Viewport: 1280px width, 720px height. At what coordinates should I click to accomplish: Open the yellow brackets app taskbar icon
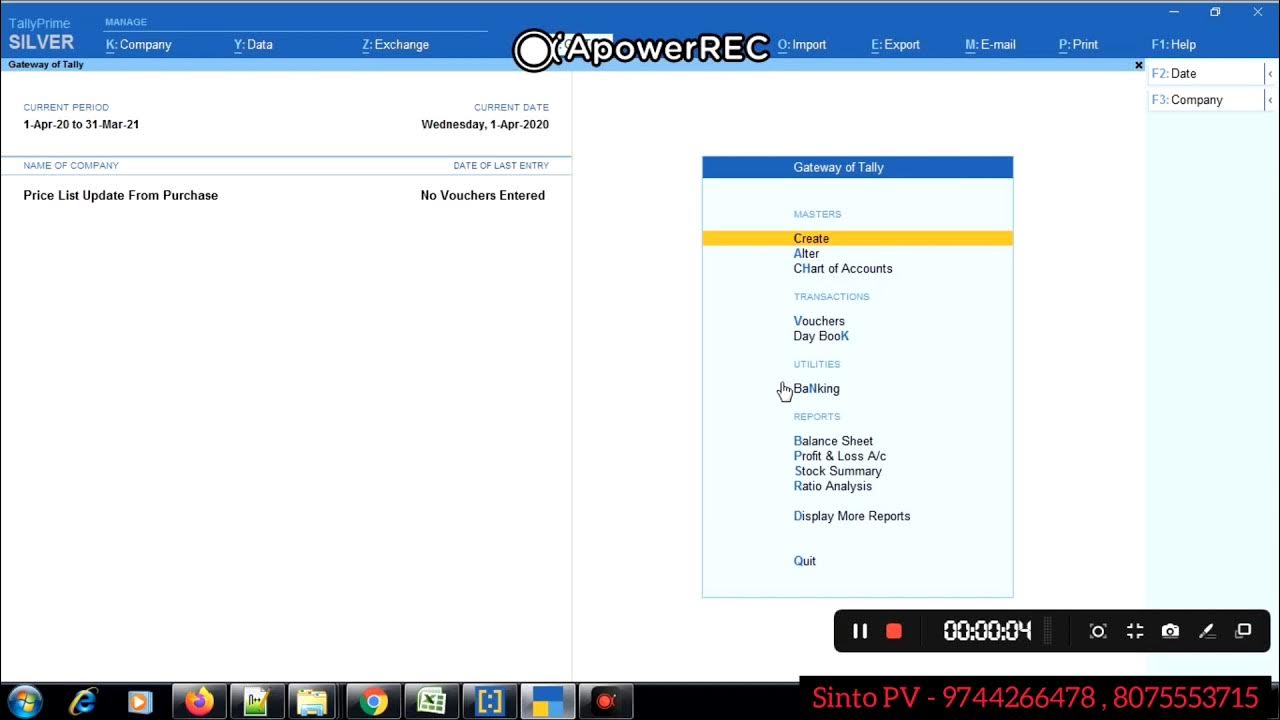pyautogui.click(x=489, y=702)
